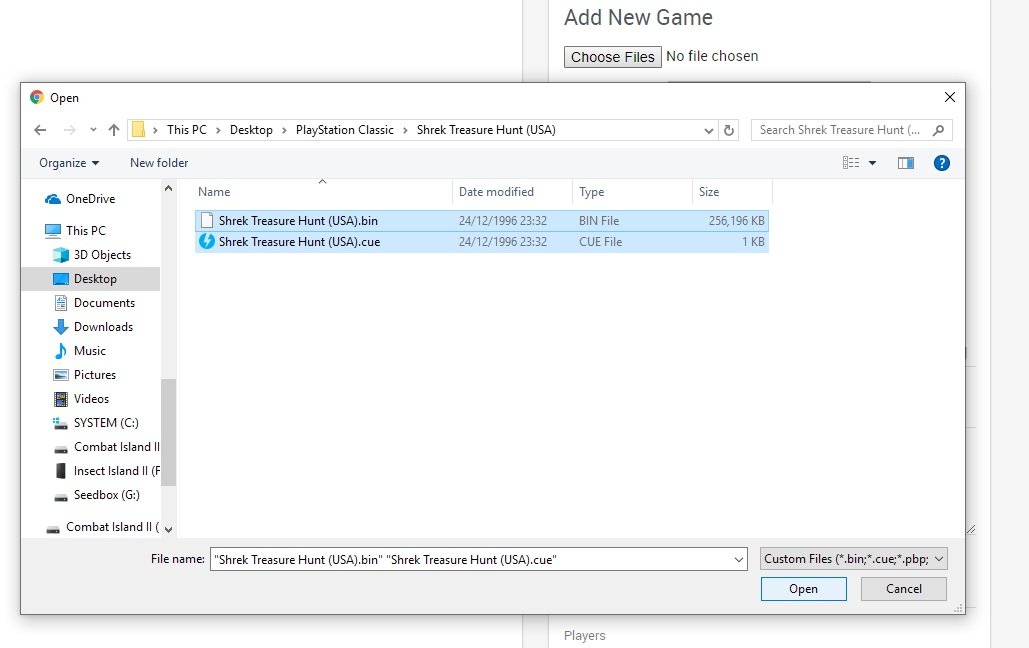The width and height of the screenshot is (1029, 648).
Task: Go up one folder level
Action: 114,130
